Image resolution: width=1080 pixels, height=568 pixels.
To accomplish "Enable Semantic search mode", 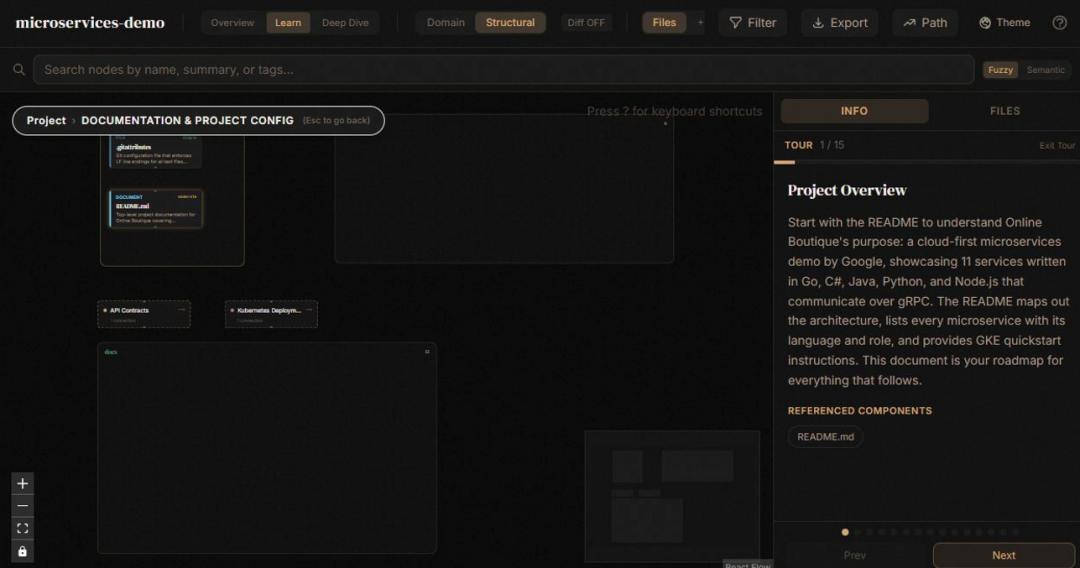I will (x=1046, y=70).
